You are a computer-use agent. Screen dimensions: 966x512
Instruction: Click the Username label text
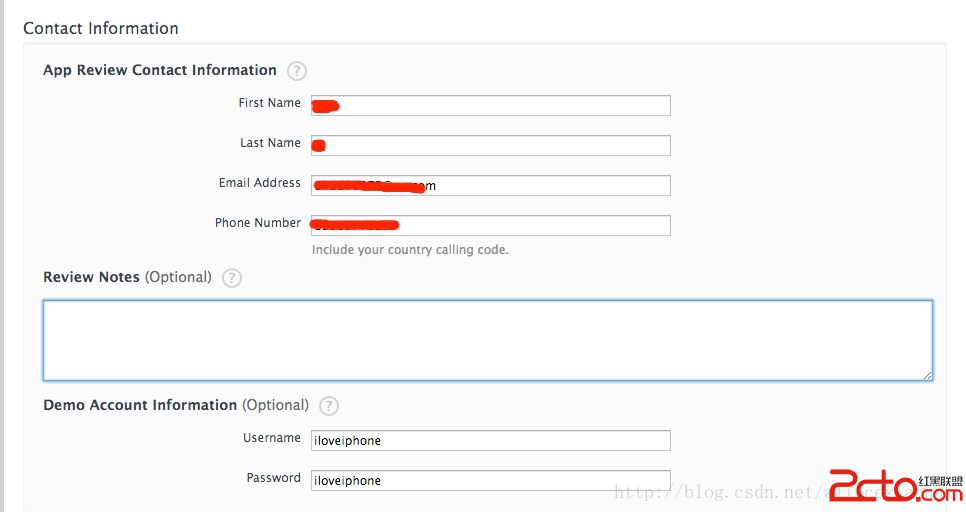(271, 439)
